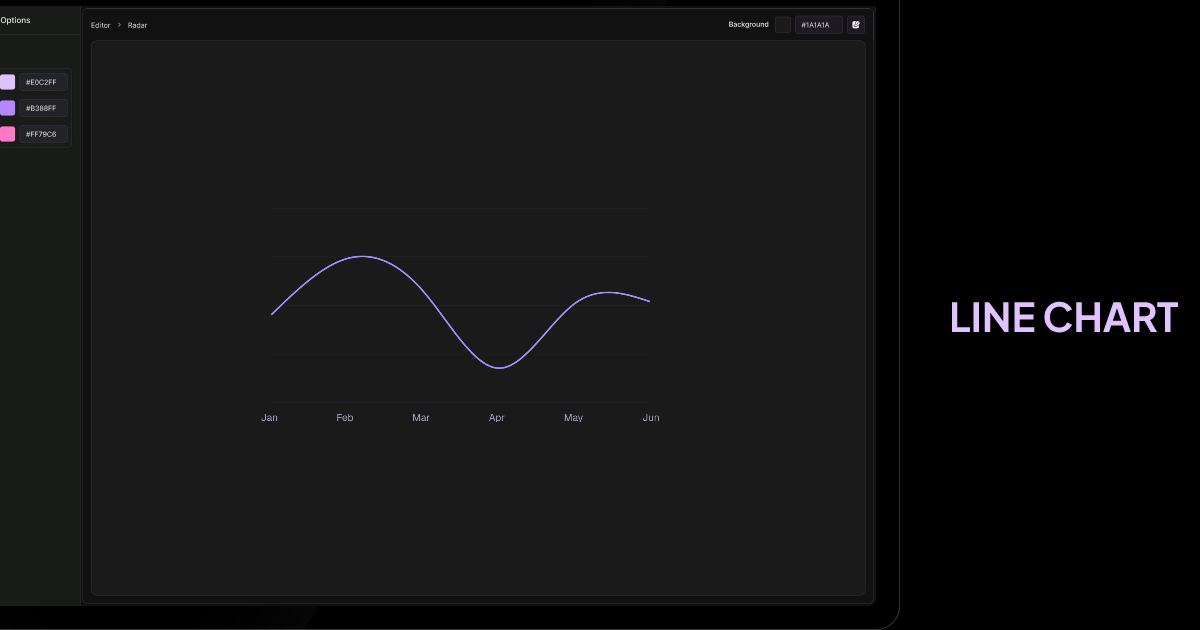Click the Options panel header
1200x630 pixels.
14,19
